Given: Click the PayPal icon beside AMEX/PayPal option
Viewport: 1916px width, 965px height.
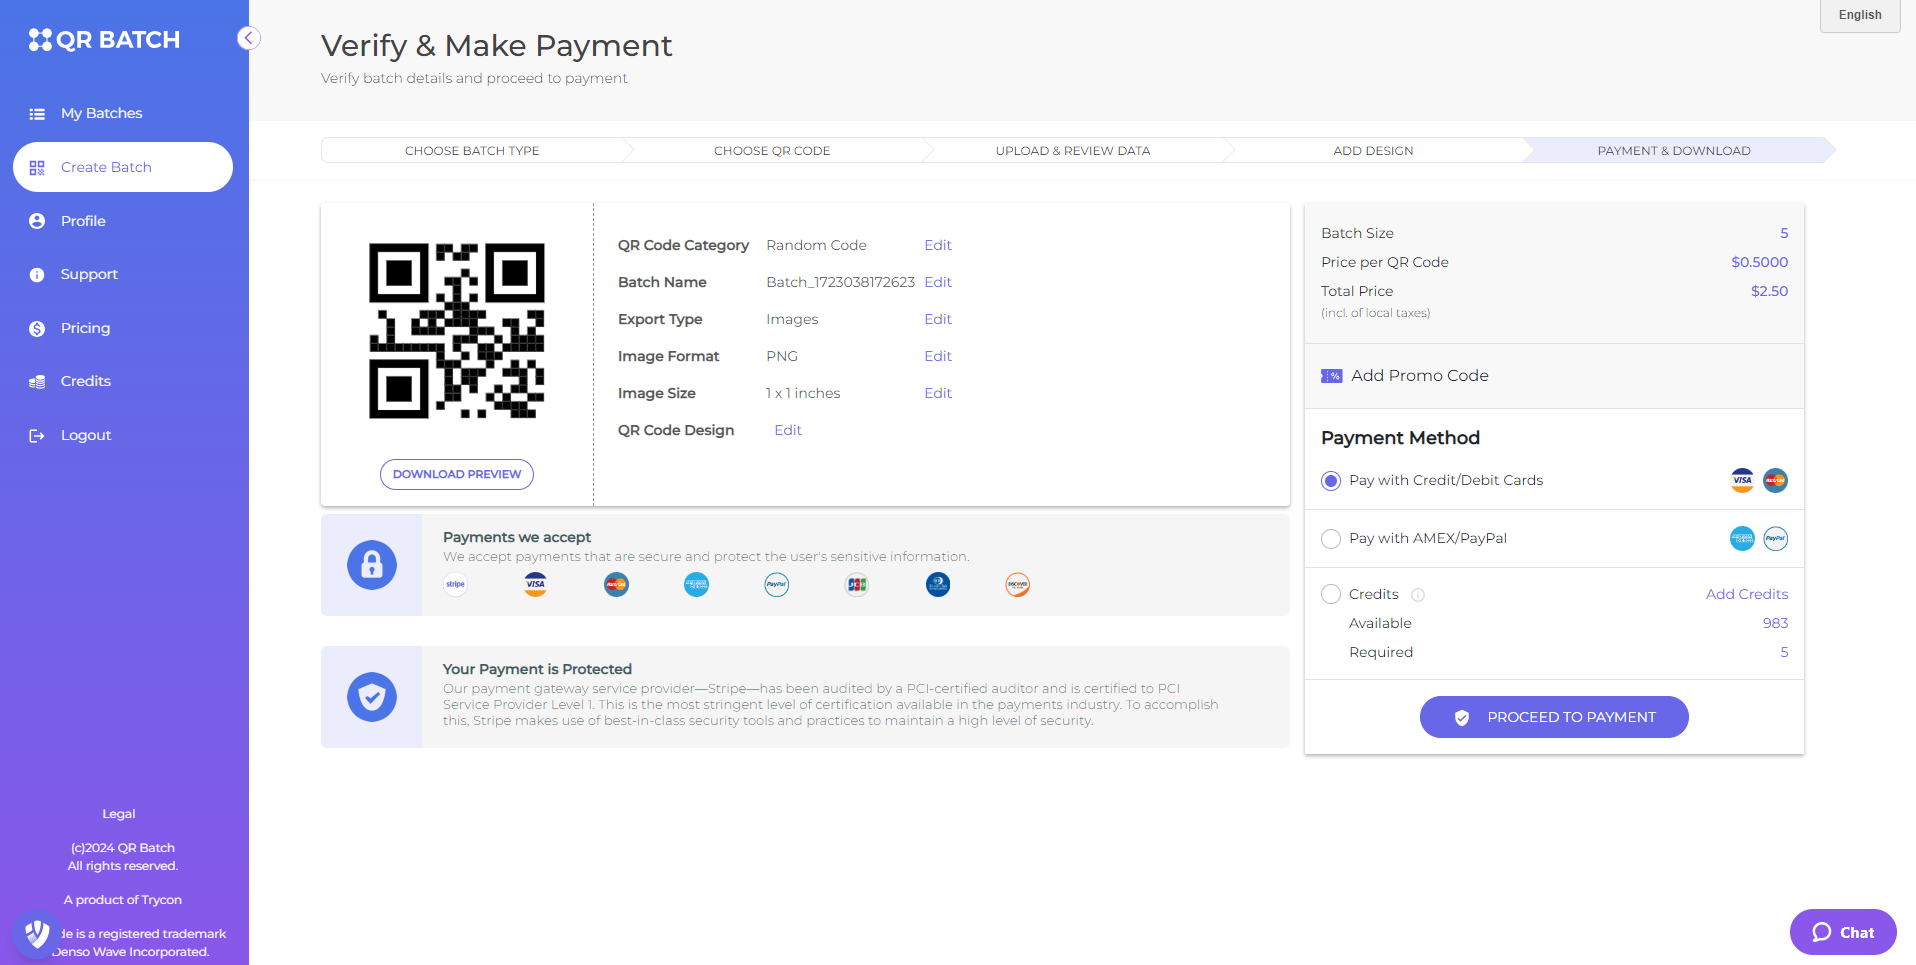Looking at the screenshot, I should click(1776, 539).
